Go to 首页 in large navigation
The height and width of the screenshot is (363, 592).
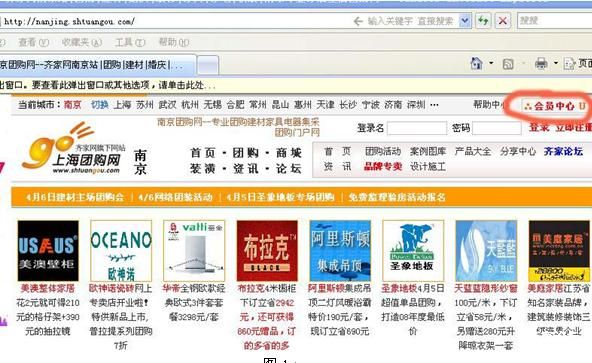coord(203,153)
